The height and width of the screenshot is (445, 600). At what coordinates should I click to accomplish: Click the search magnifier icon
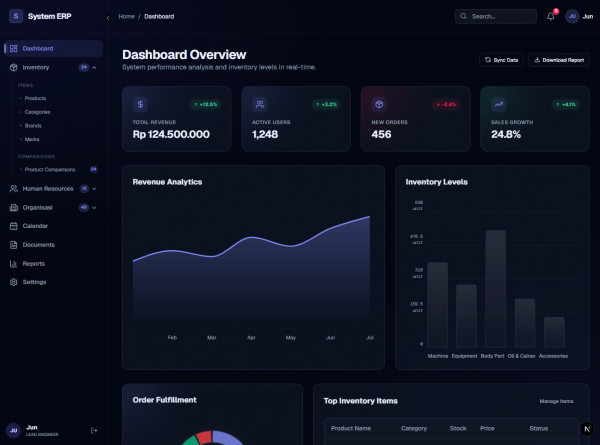pos(463,16)
